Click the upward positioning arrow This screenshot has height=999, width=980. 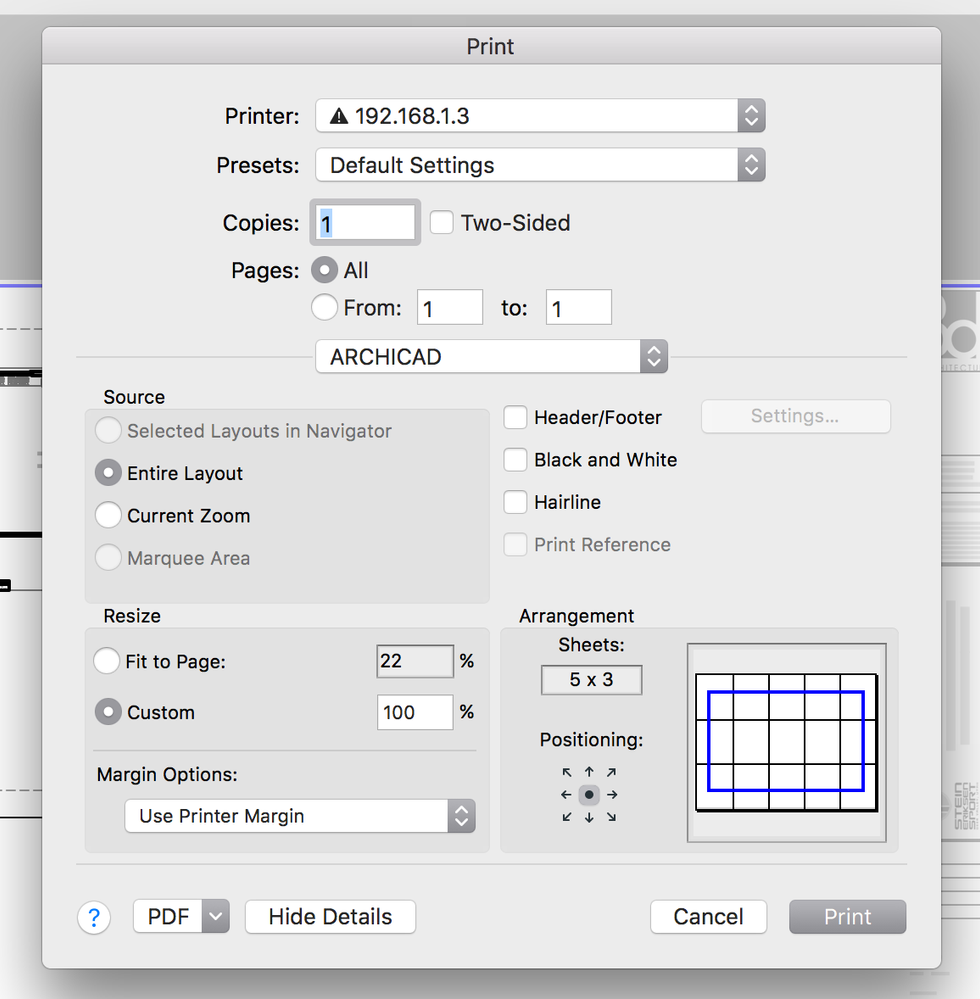589,772
